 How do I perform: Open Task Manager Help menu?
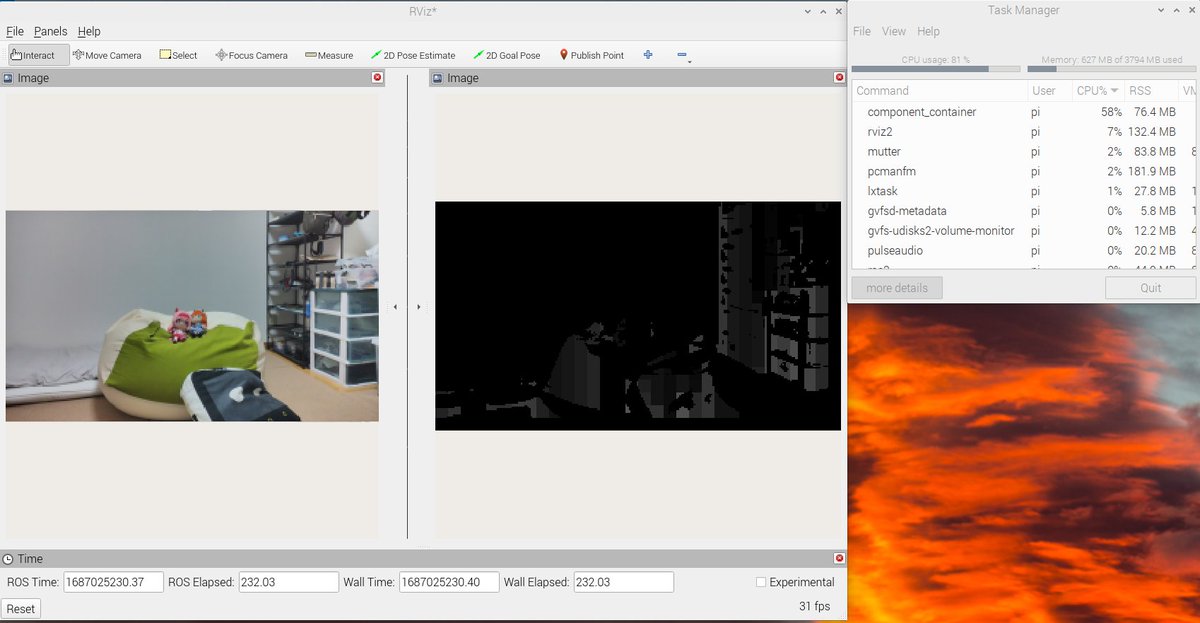coord(928,31)
